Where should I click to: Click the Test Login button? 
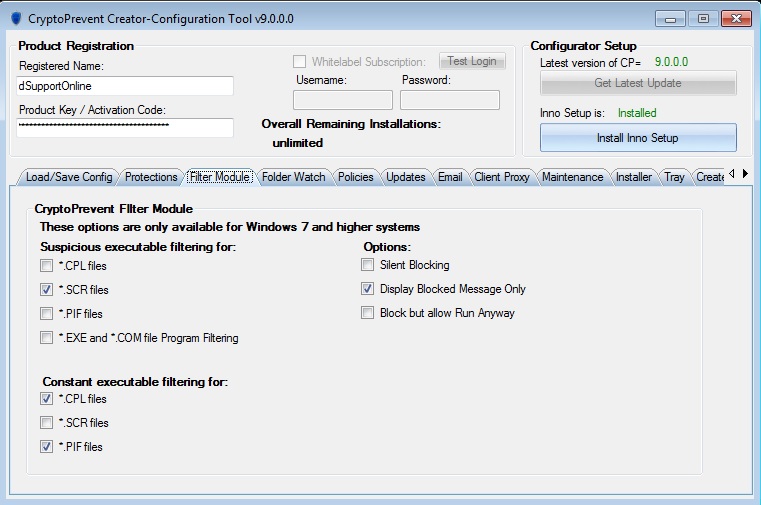472,61
